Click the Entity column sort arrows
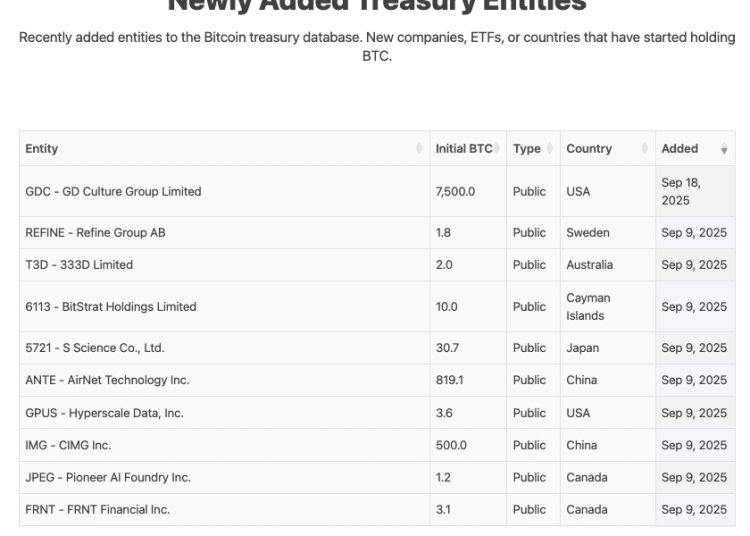Screen dimensions: 750x536 419,149
